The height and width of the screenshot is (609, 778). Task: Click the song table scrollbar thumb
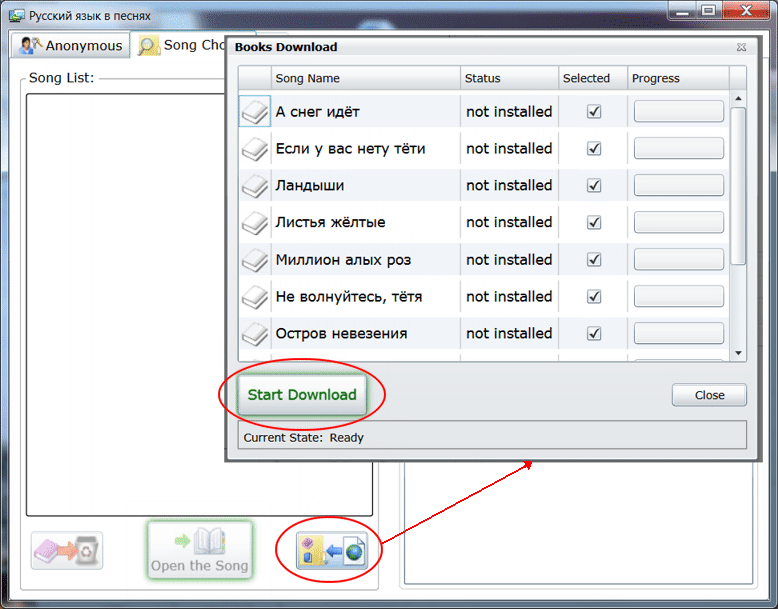tap(738, 186)
